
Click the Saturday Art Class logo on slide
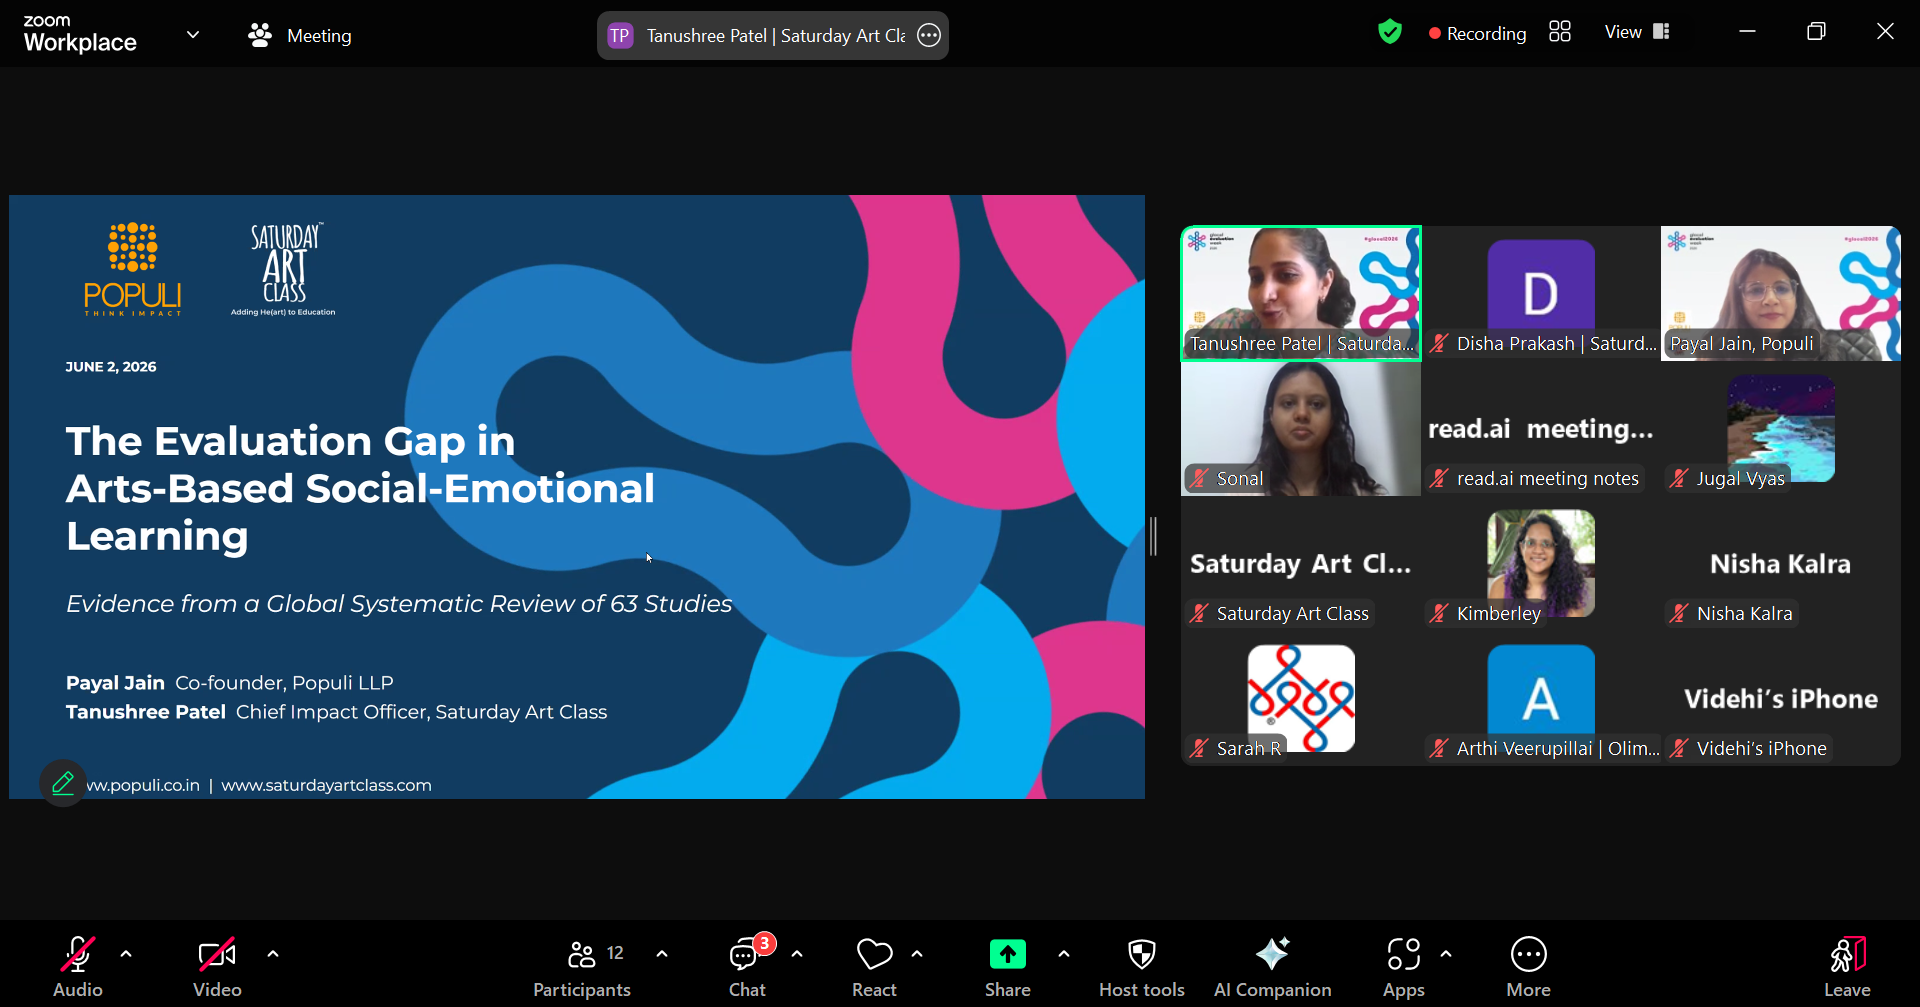coord(284,269)
